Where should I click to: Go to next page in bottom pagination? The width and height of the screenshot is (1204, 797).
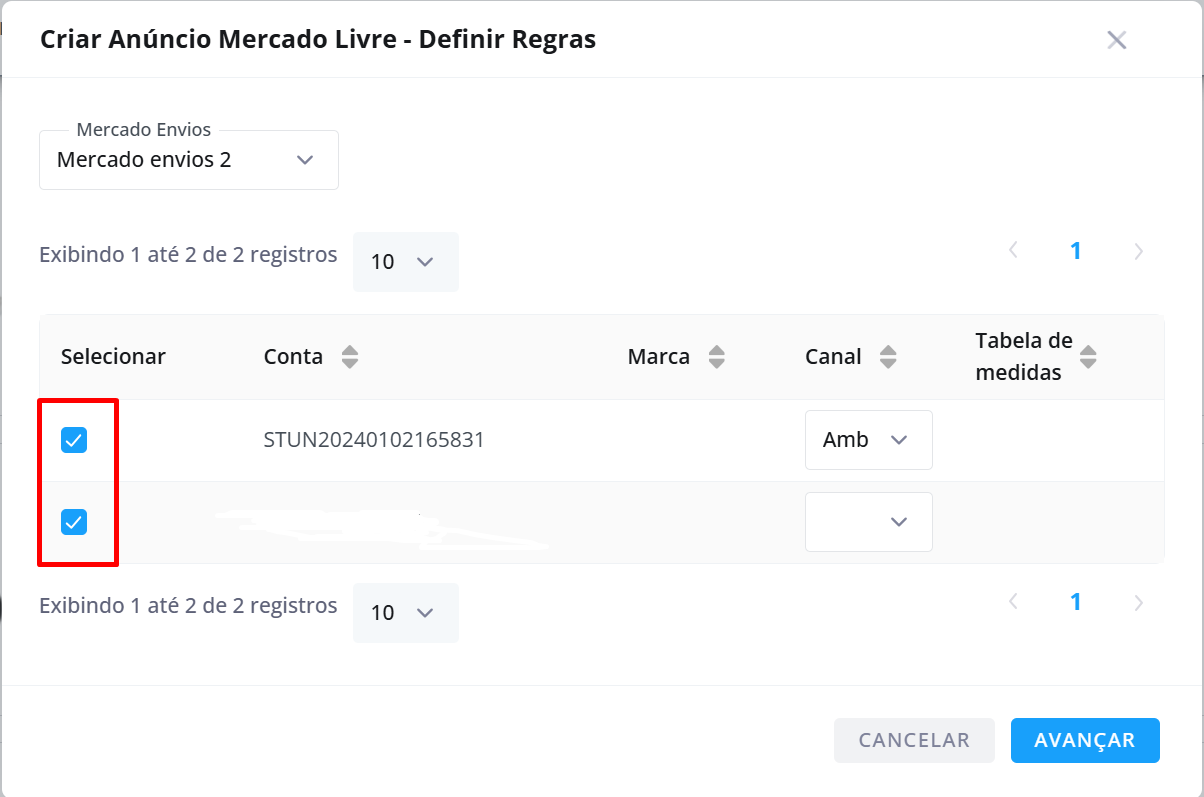pyautogui.click(x=1138, y=602)
